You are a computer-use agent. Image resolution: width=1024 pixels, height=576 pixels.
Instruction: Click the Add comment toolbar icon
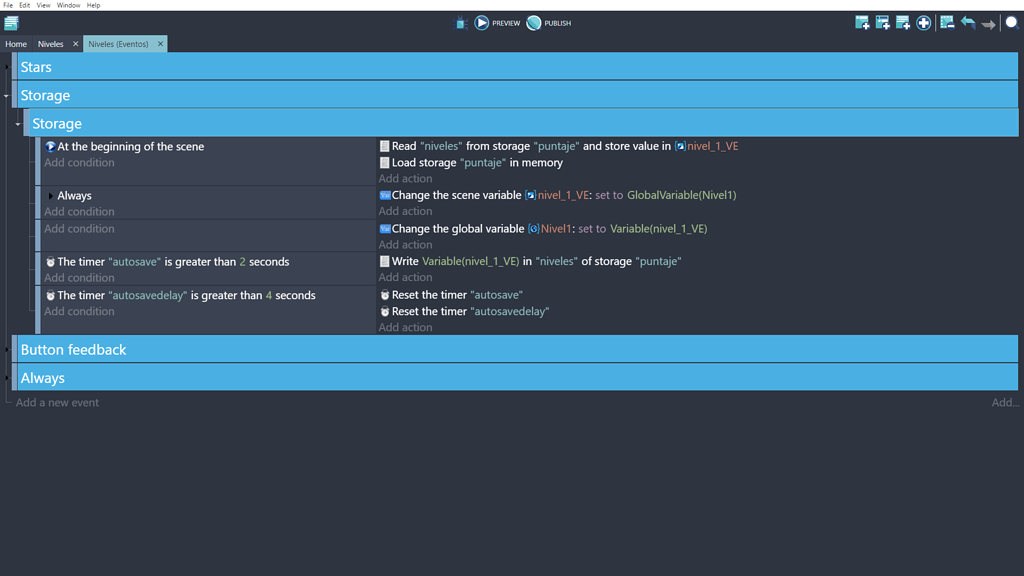coord(902,22)
